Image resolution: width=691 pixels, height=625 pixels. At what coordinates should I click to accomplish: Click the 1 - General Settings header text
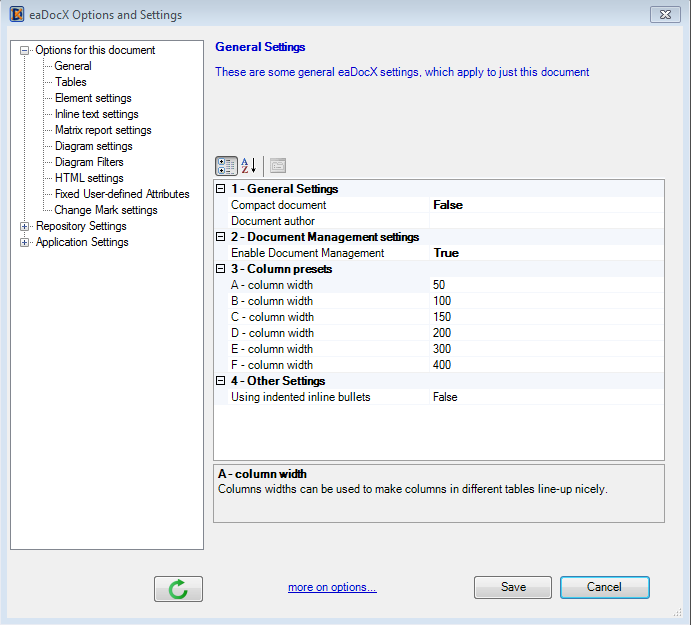pyautogui.click(x=284, y=189)
